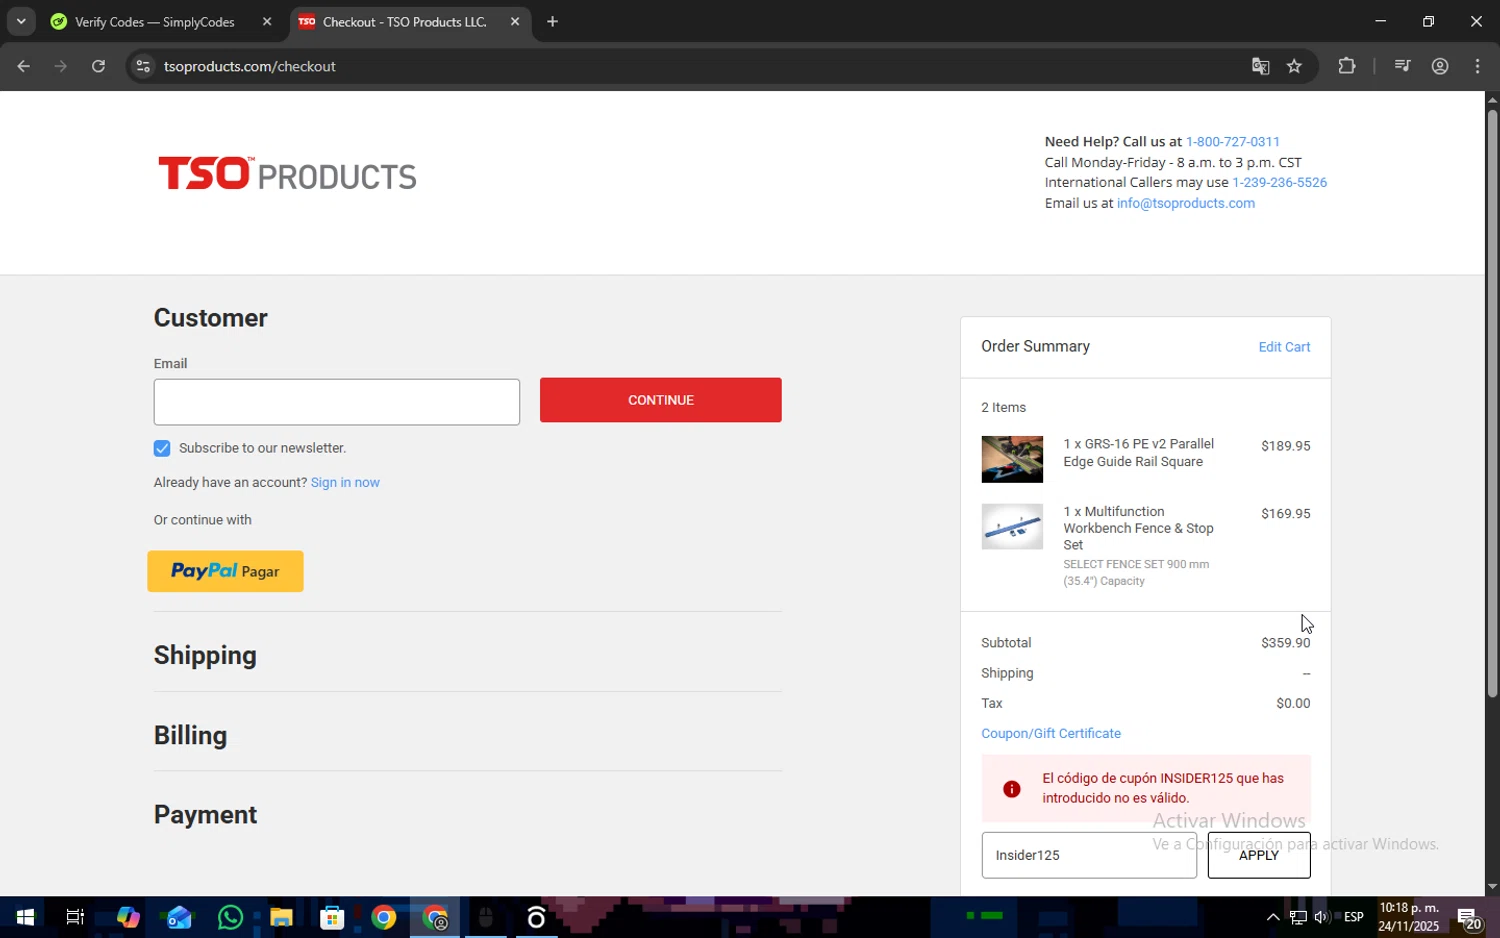This screenshot has height=938, width=1500.
Task: Click the Sign in now link
Action: click(x=345, y=482)
